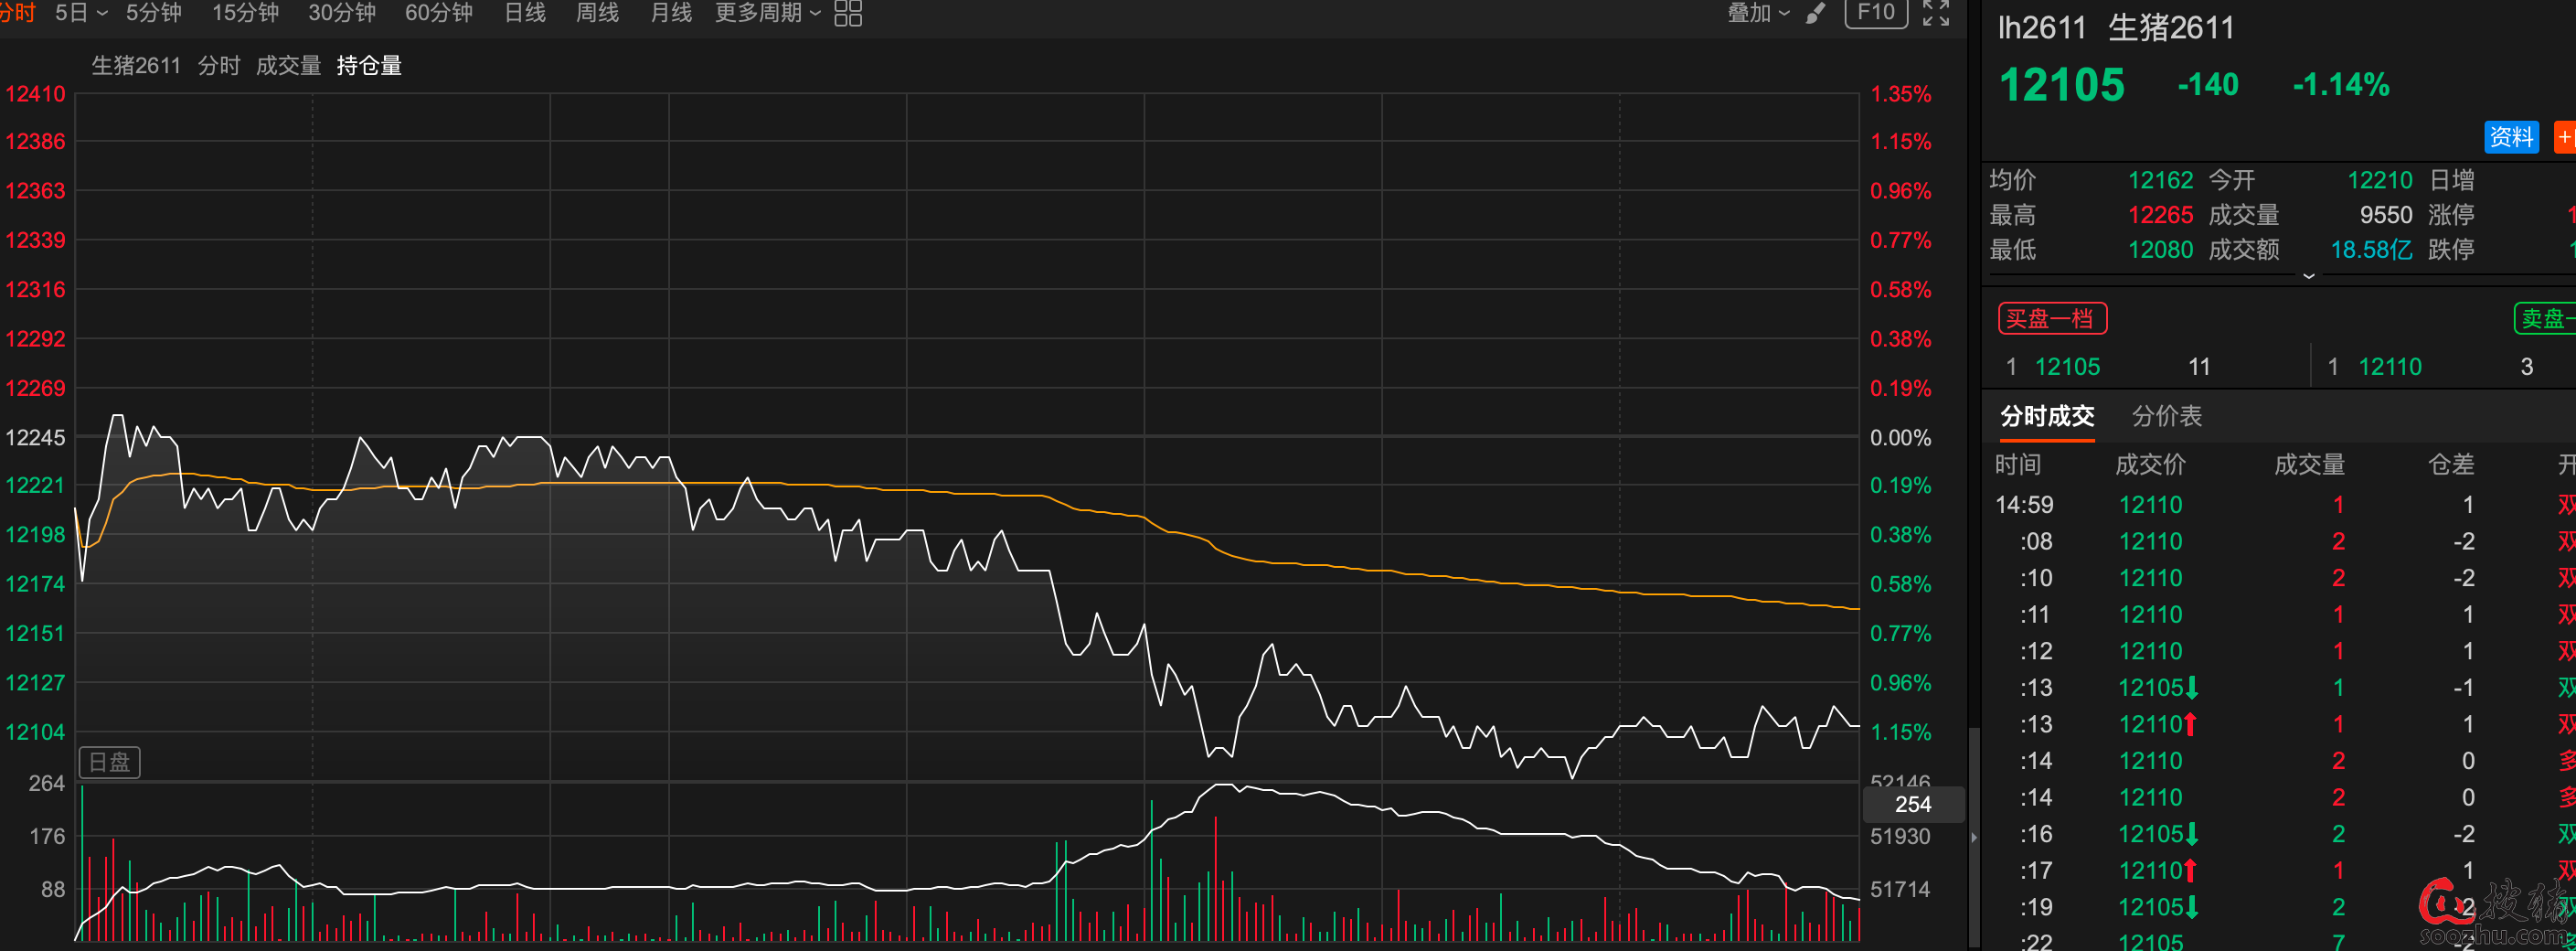Image resolution: width=2576 pixels, height=951 pixels.
Task: Open the 叠加 overlay dropdown
Action: click(1758, 13)
